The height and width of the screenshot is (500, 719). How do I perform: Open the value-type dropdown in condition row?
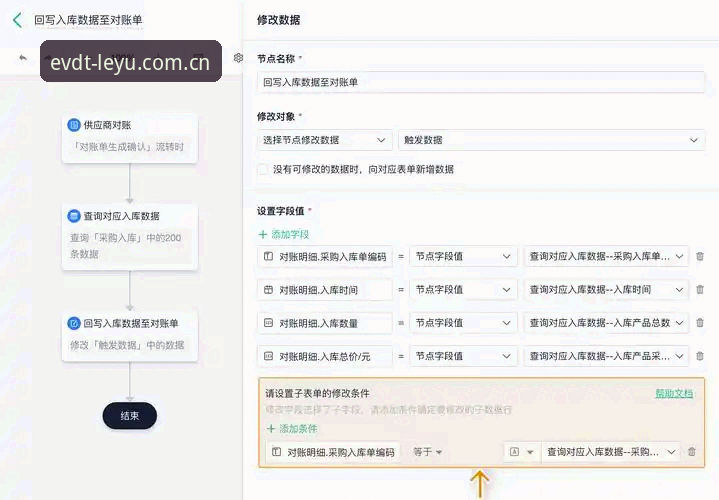(522, 452)
